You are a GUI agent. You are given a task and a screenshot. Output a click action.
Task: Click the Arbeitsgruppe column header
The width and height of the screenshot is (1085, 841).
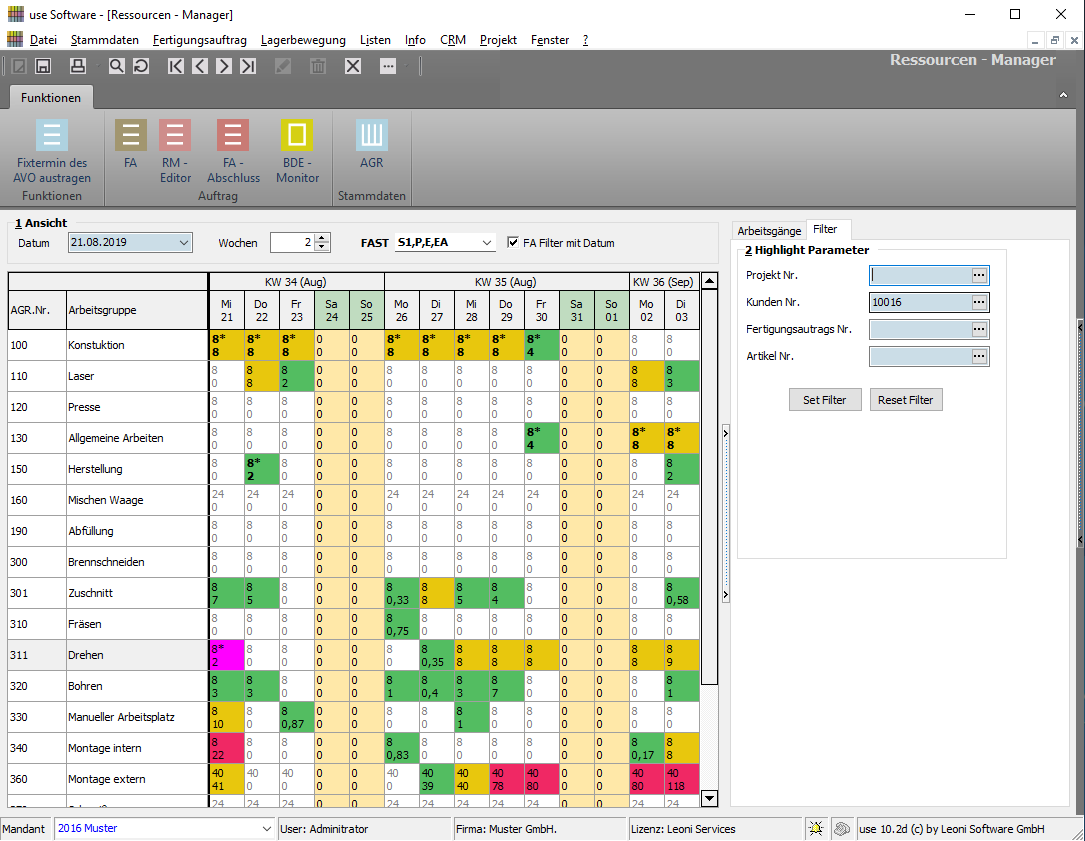click(x=136, y=310)
